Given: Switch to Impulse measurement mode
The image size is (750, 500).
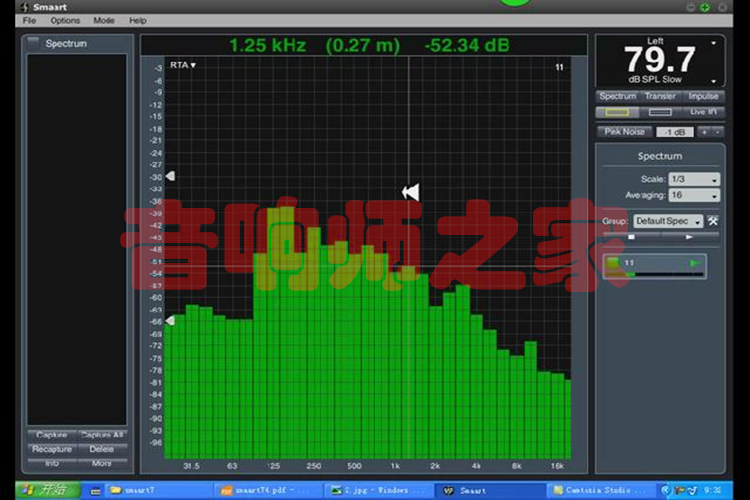Looking at the screenshot, I should [703, 96].
